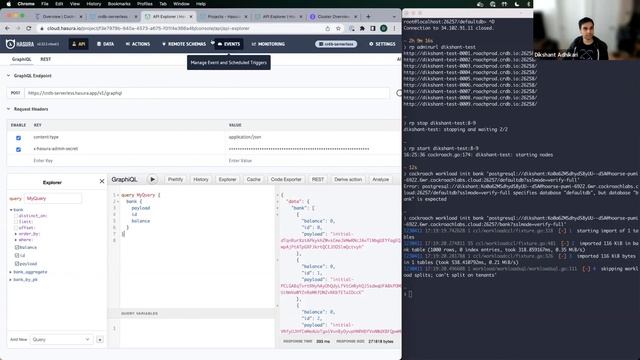Collapse the bank node in Explorer

point(11,210)
